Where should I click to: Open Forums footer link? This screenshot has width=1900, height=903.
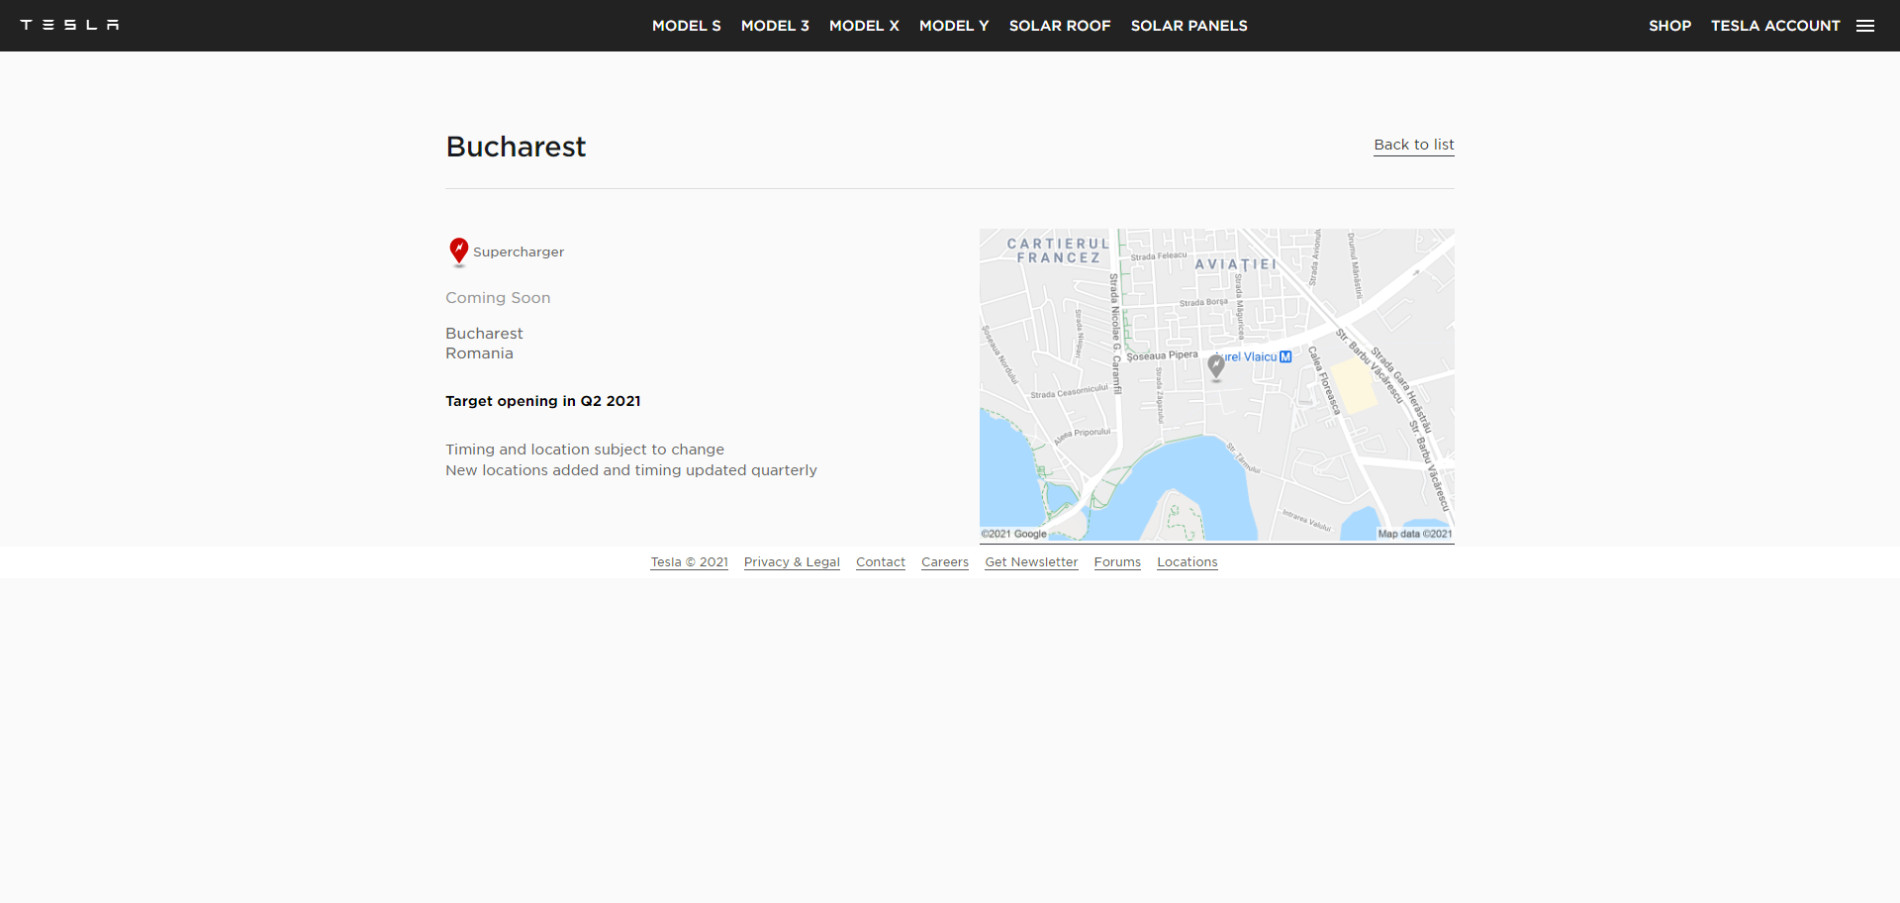coord(1117,562)
